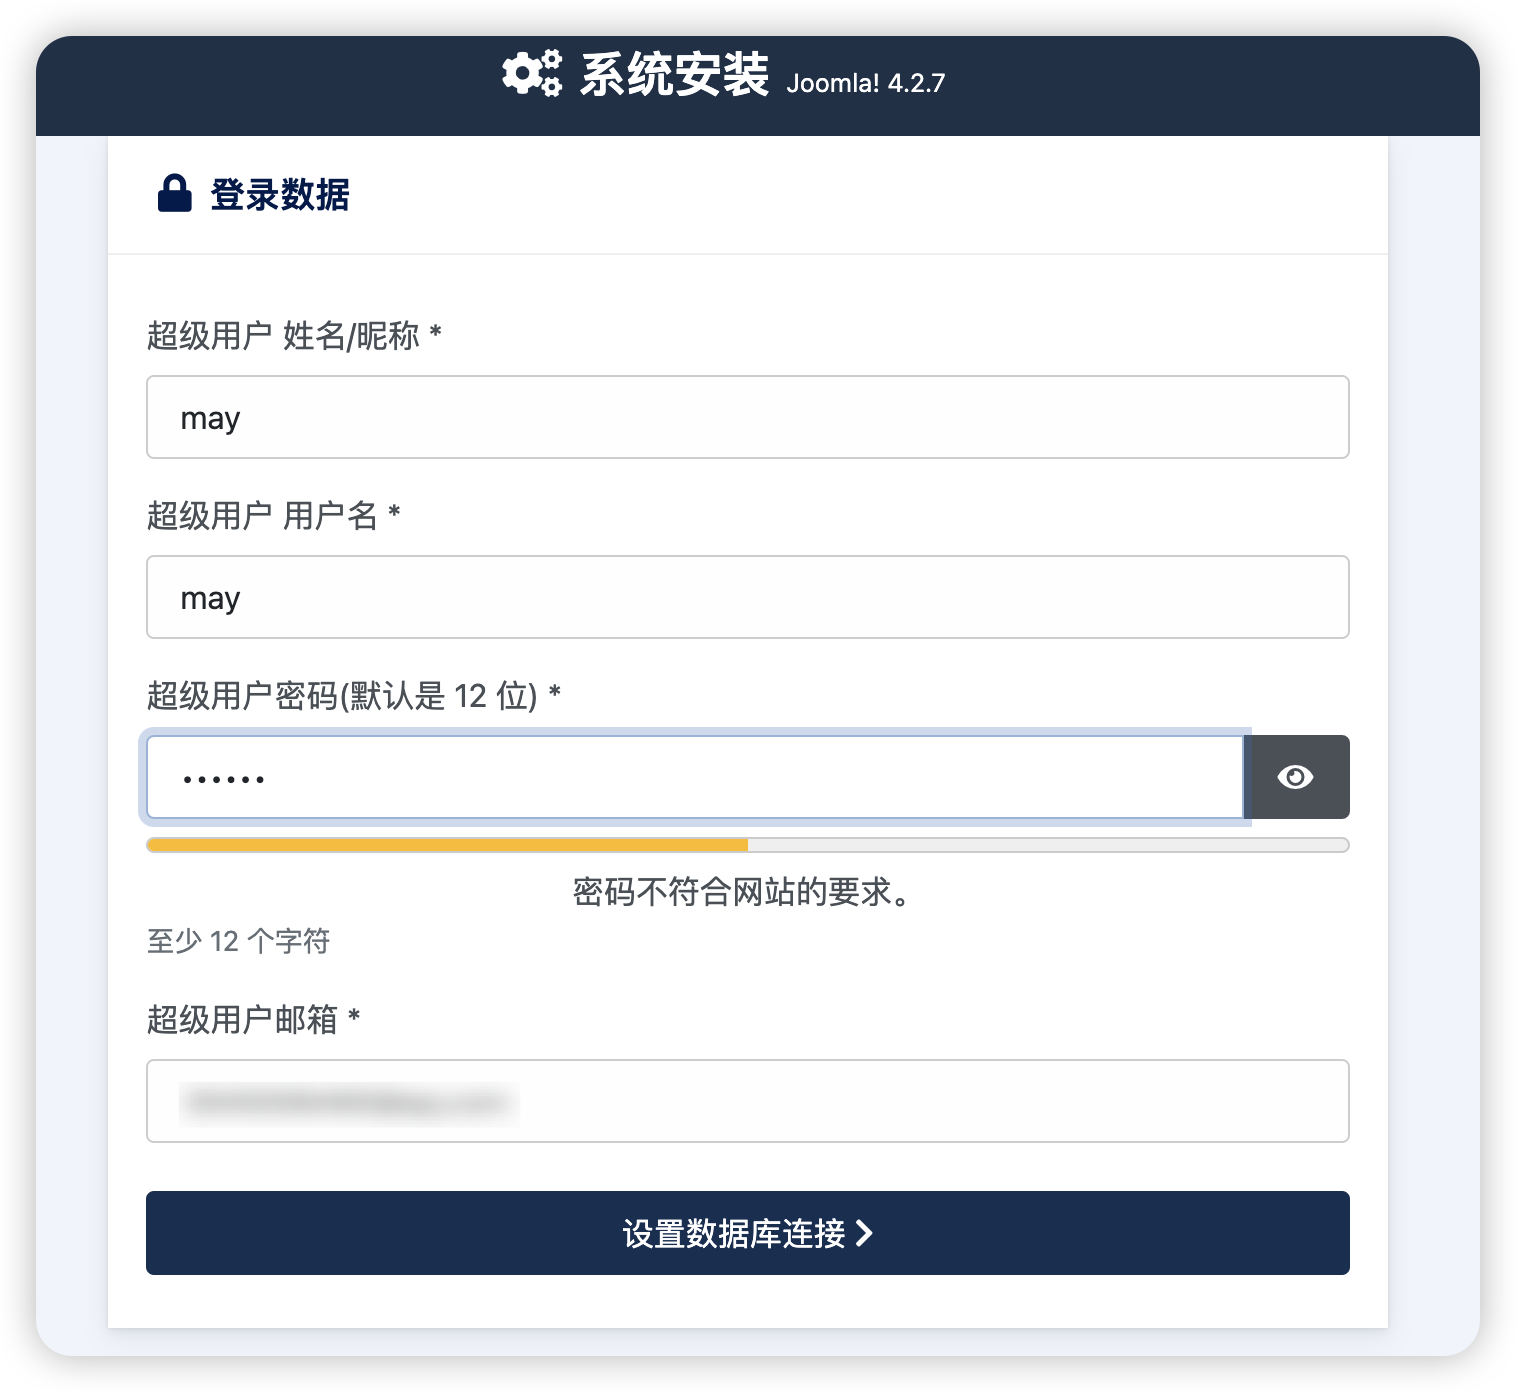The image size is (1516, 1392).
Task: Click the yellow password strength bar
Action: (x=447, y=845)
